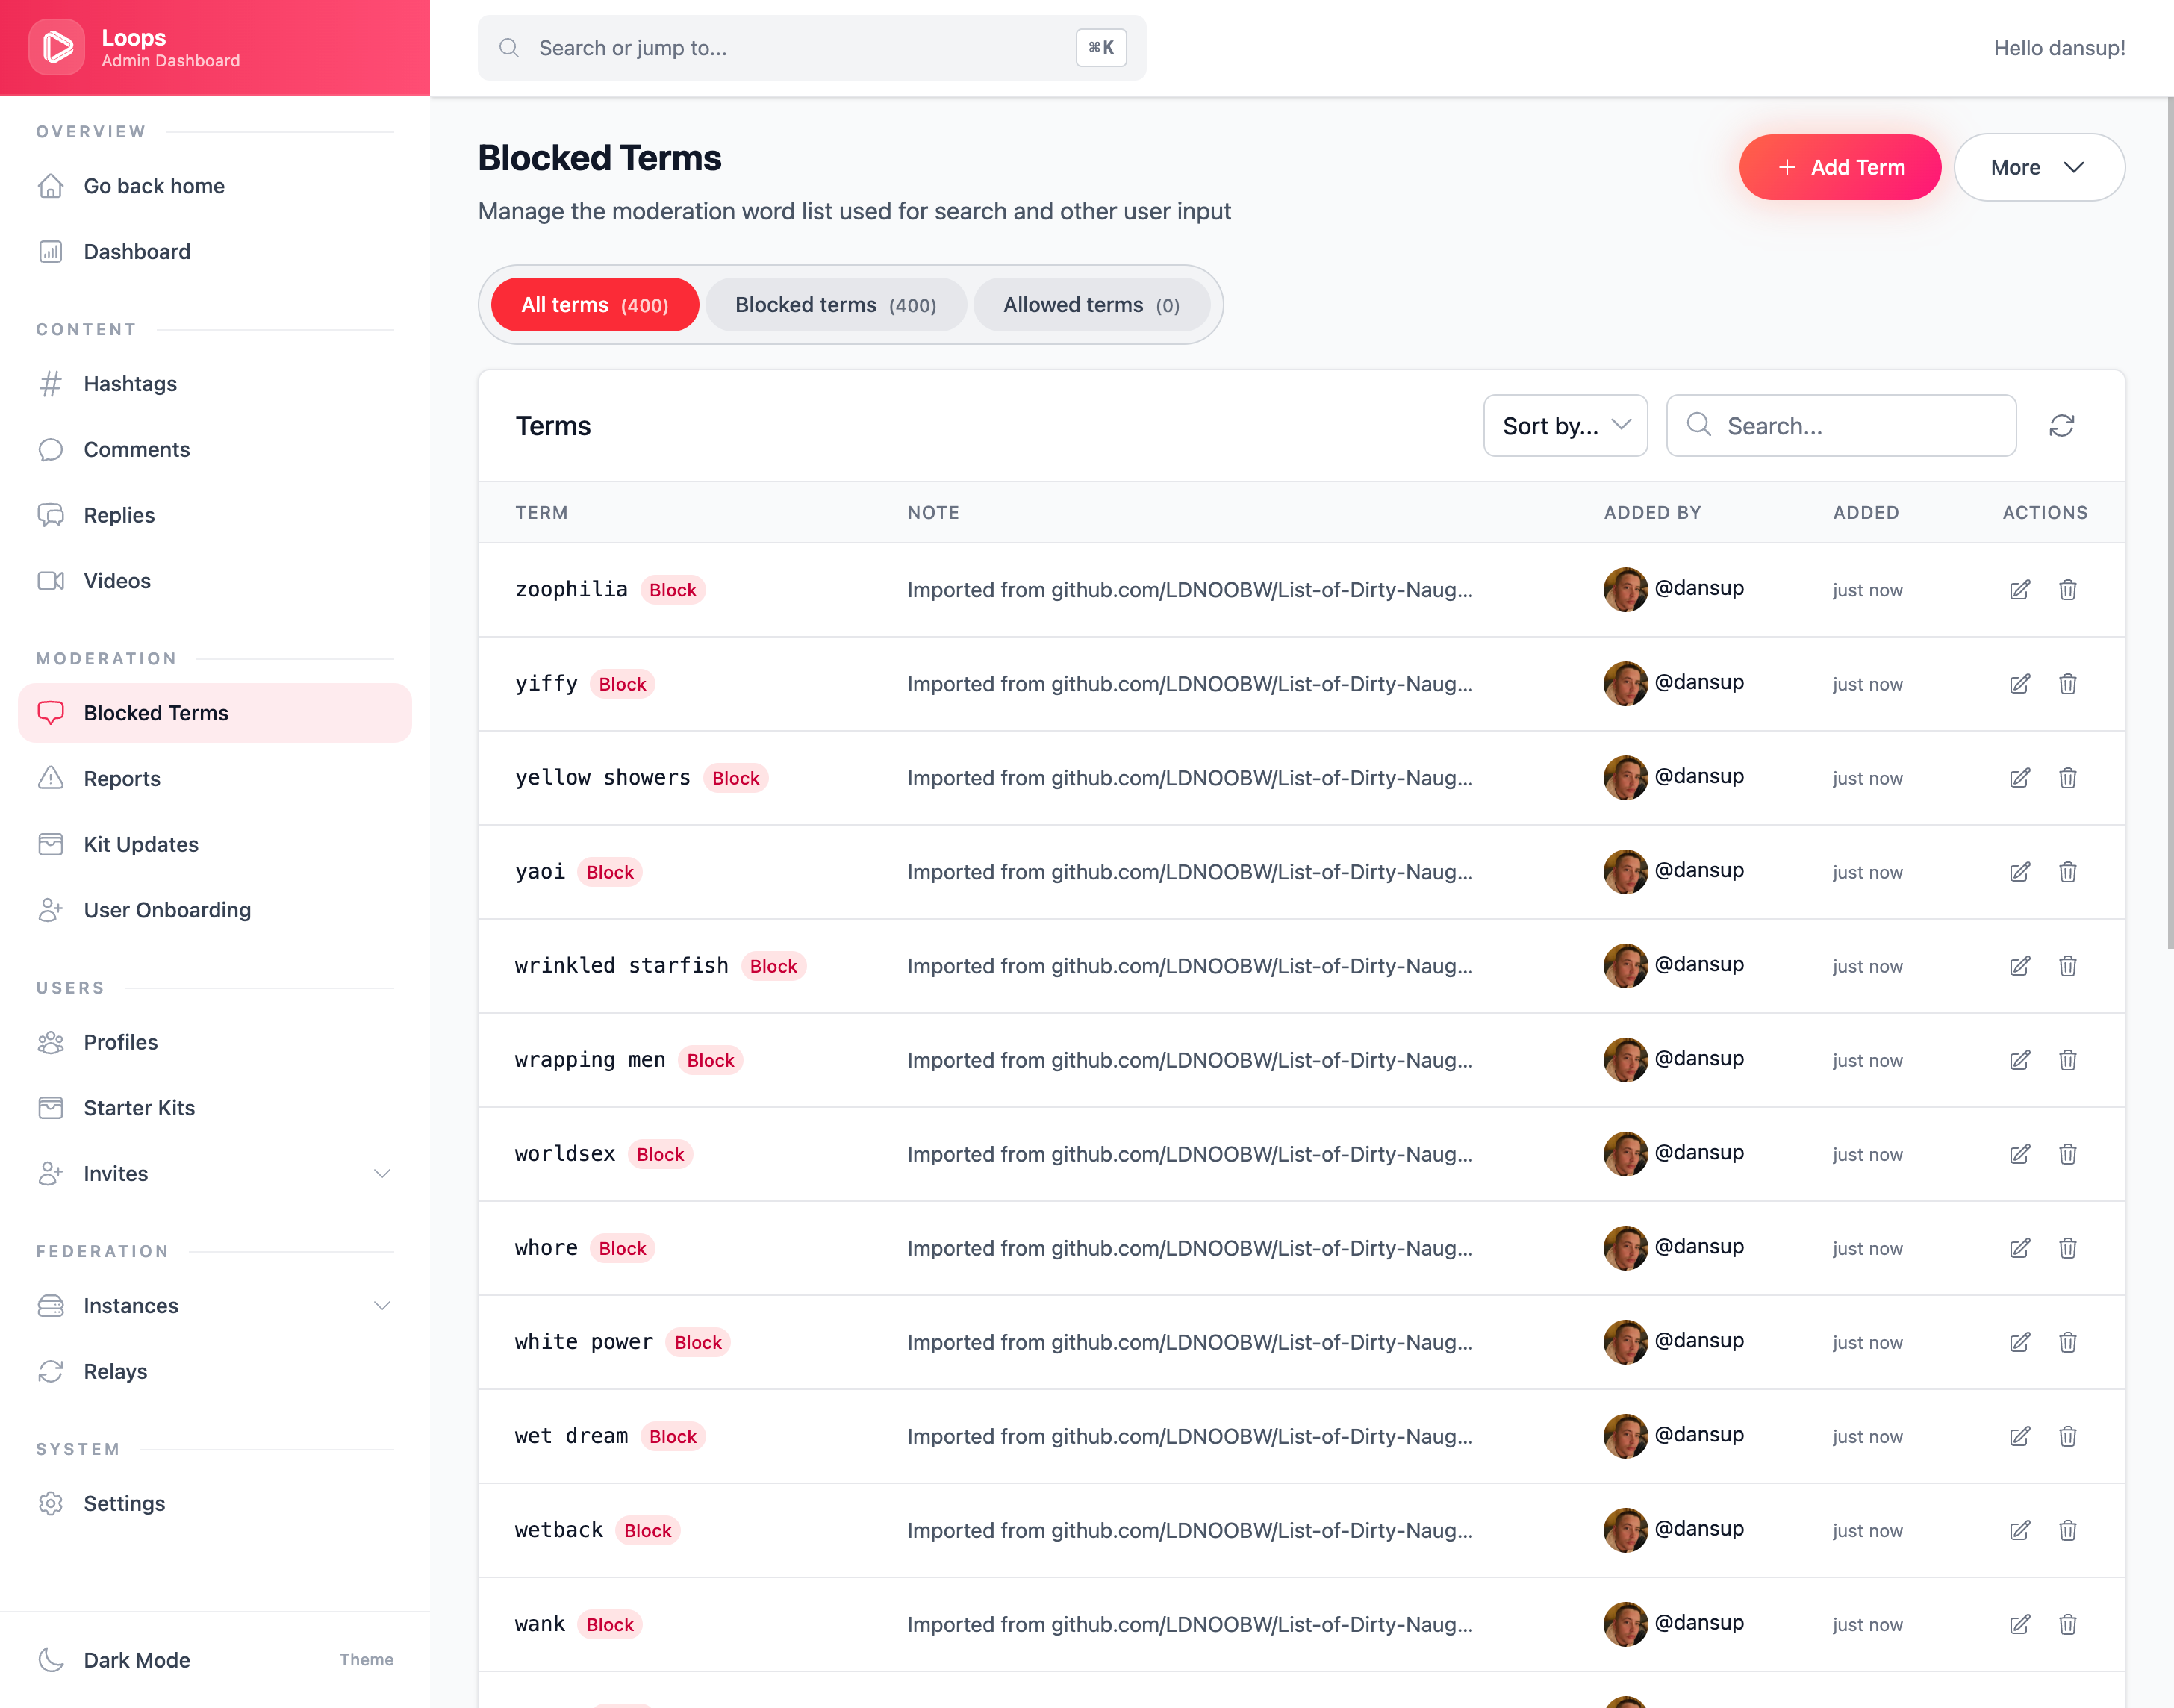Focus the Search or jump to field
The width and height of the screenshot is (2174, 1708).
tap(812, 48)
